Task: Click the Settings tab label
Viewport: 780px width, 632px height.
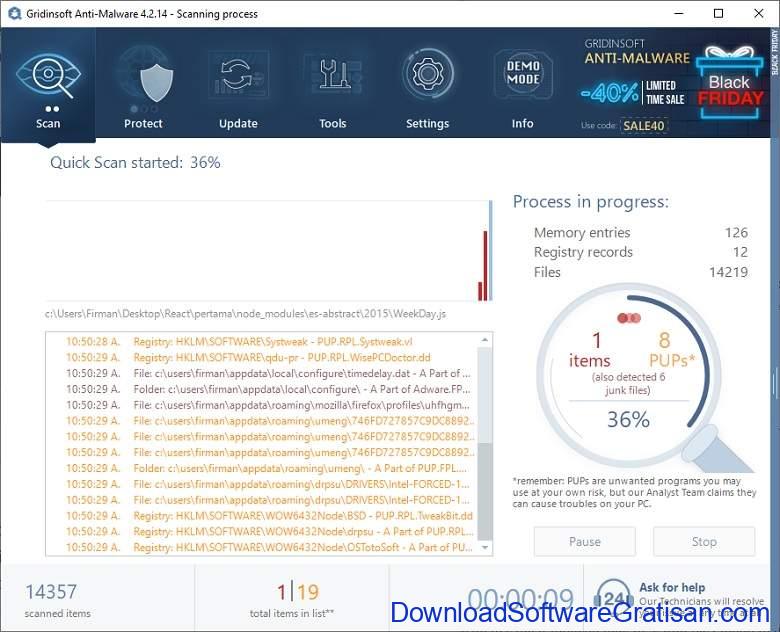Action: point(428,123)
